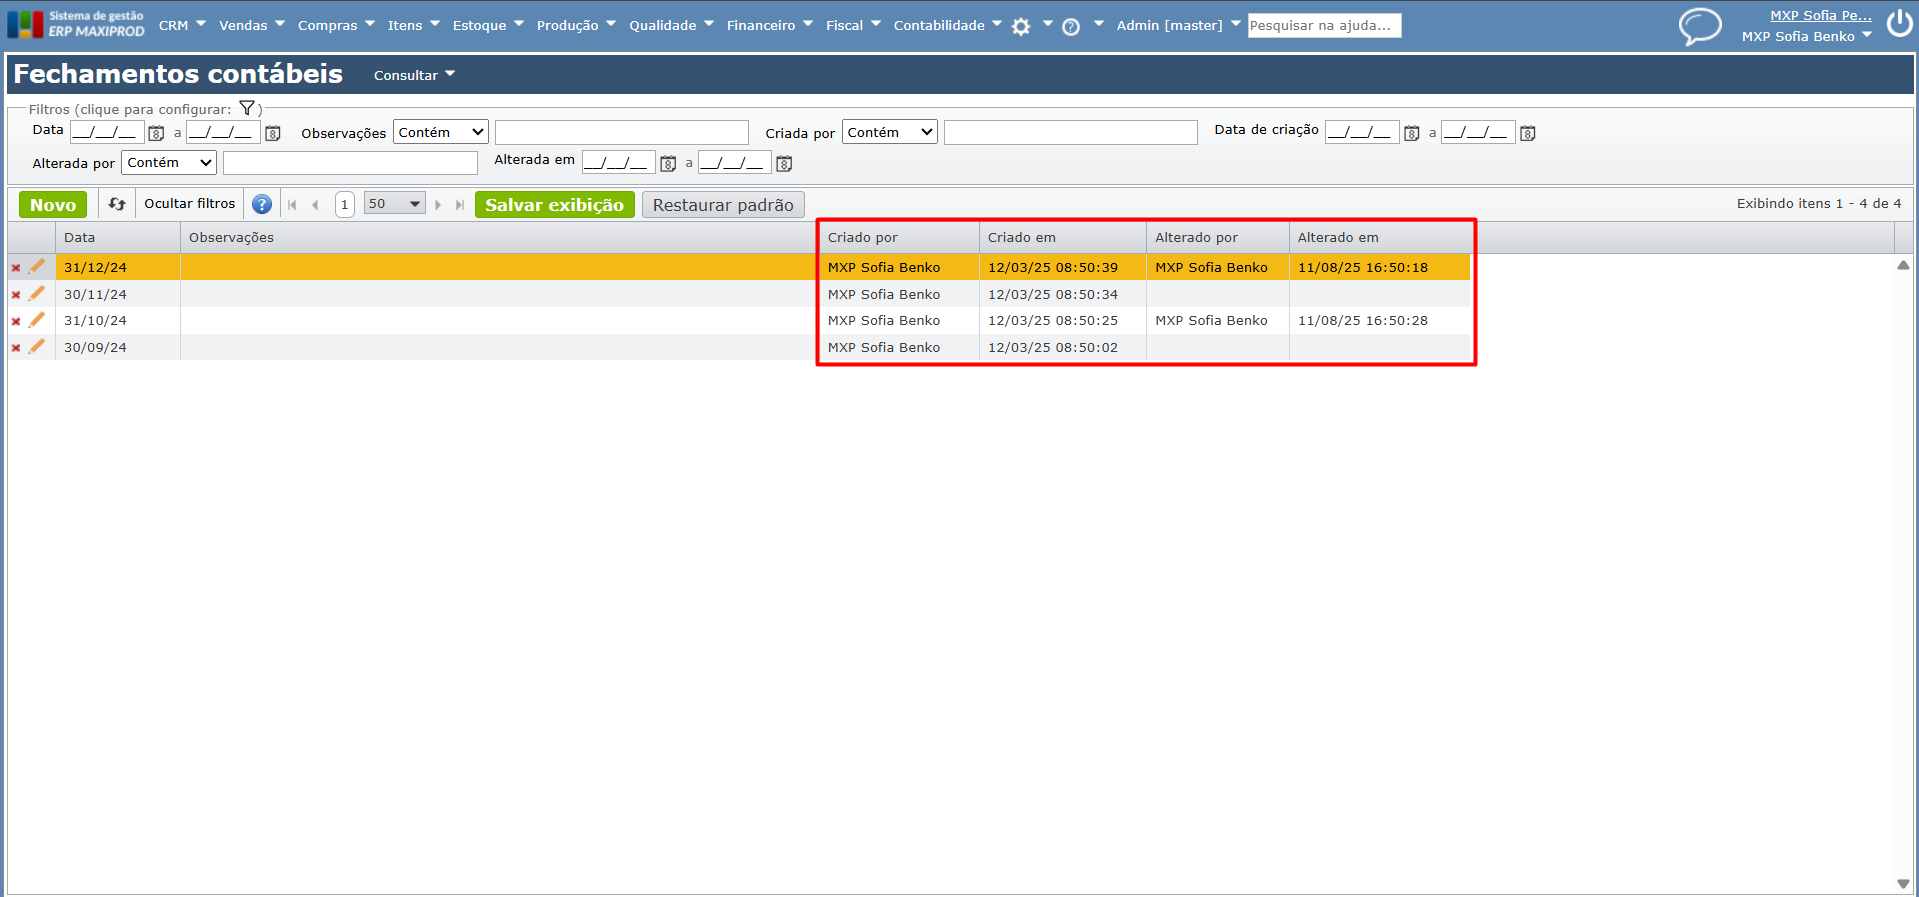This screenshot has width=1919, height=897.
Task: Edit the 31/10/24 closing row
Action: click(37, 319)
